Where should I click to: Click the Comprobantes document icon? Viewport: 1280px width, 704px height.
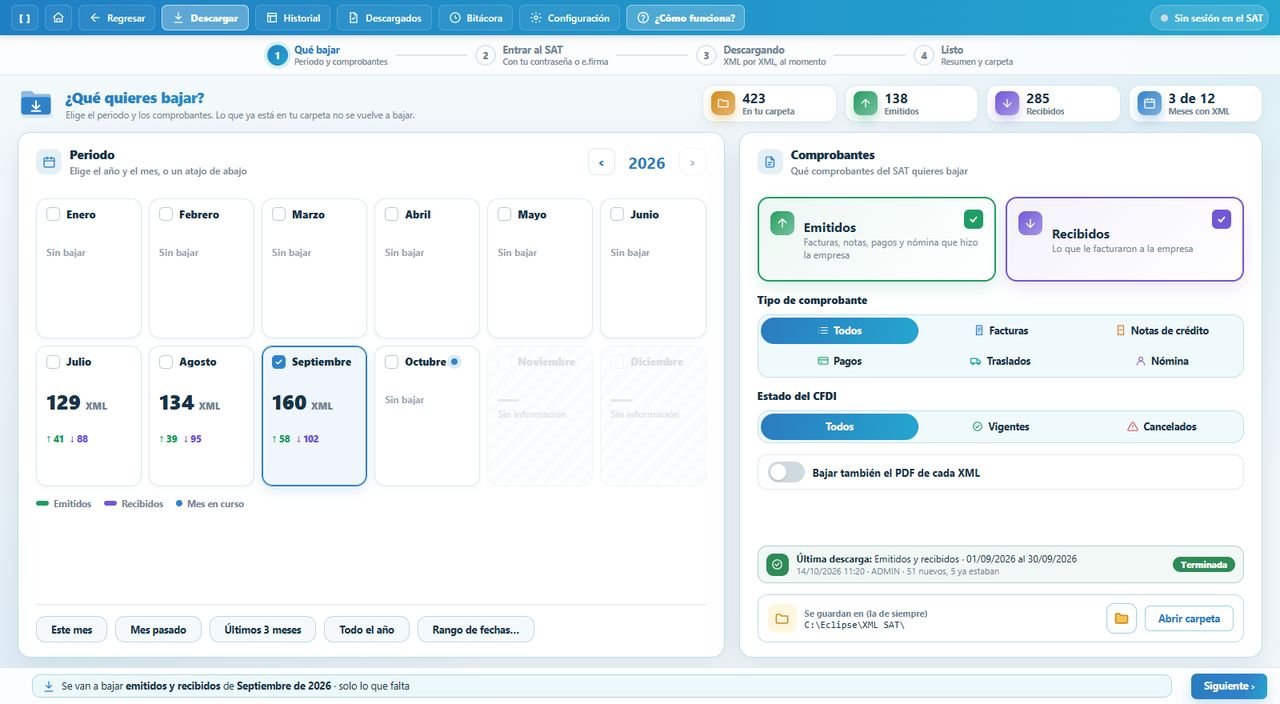[770, 162]
